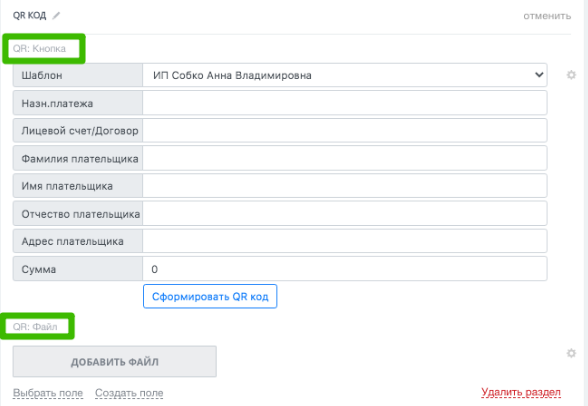The height and width of the screenshot is (406, 588).
Task: Edit the QR: Кнопка field name
Action: pyautogui.click(x=44, y=49)
